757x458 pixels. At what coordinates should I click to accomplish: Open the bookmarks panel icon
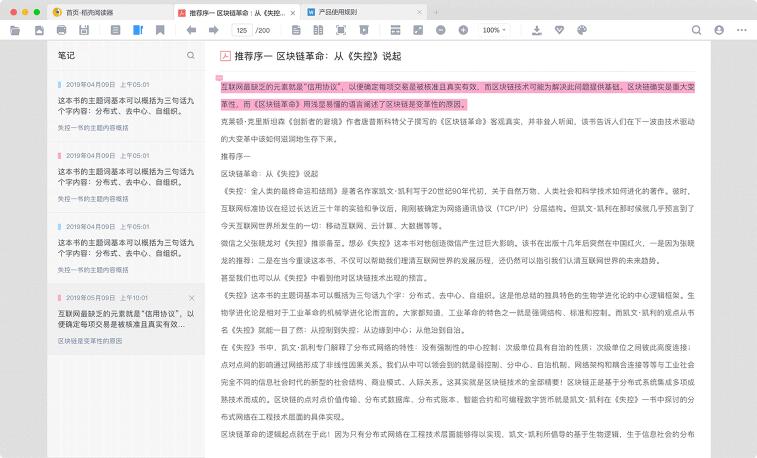(160, 30)
